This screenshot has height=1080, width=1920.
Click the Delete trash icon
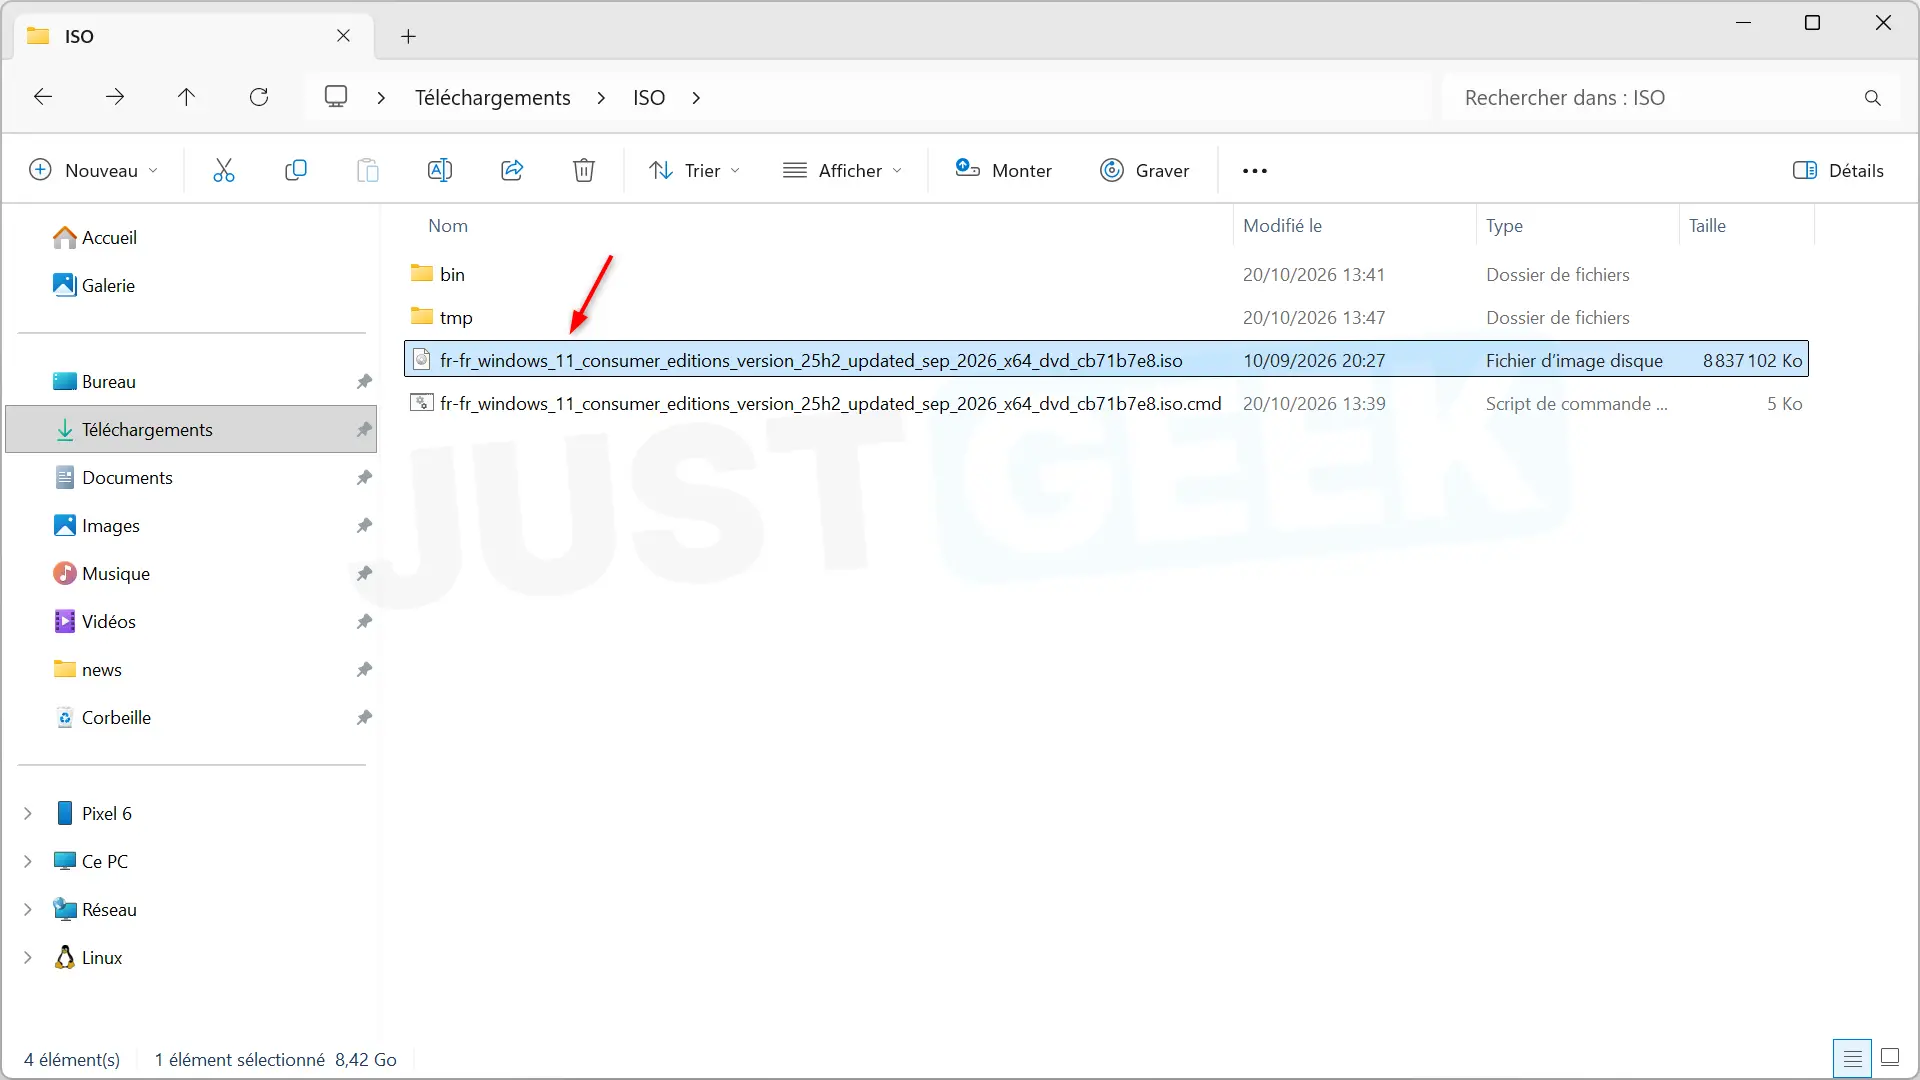point(584,171)
